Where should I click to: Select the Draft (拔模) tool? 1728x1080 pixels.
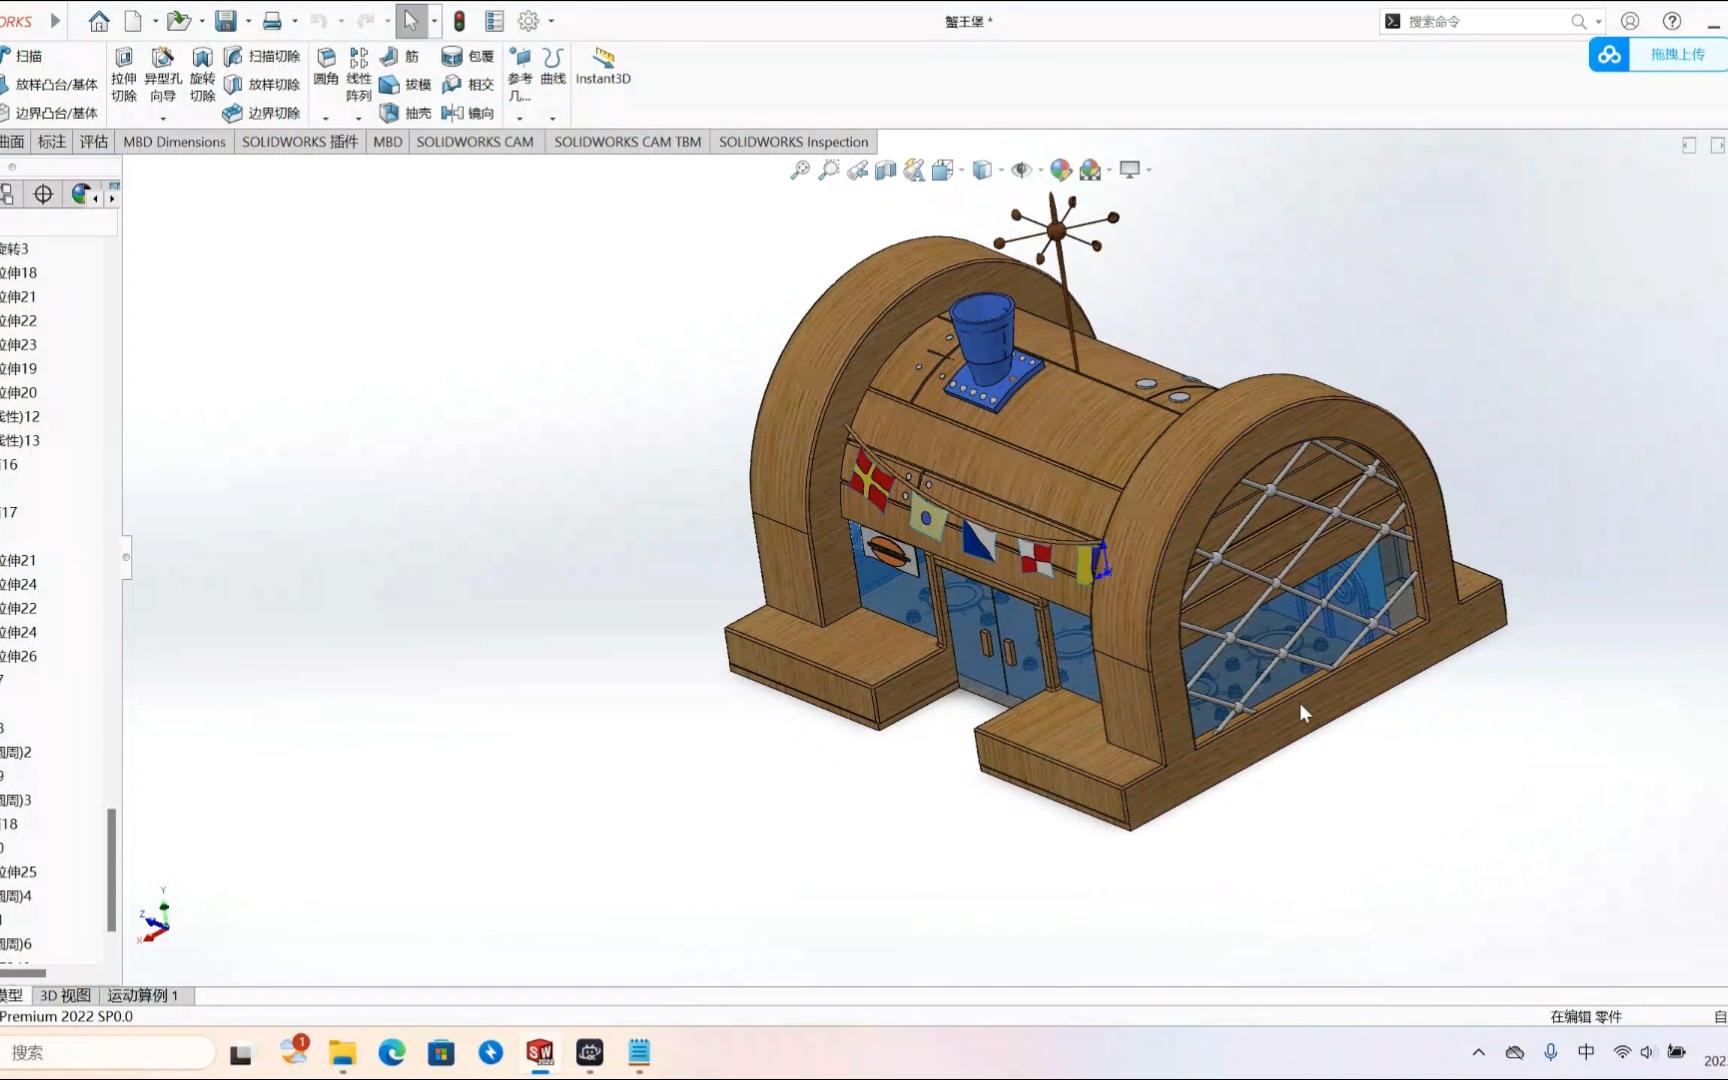click(x=405, y=85)
